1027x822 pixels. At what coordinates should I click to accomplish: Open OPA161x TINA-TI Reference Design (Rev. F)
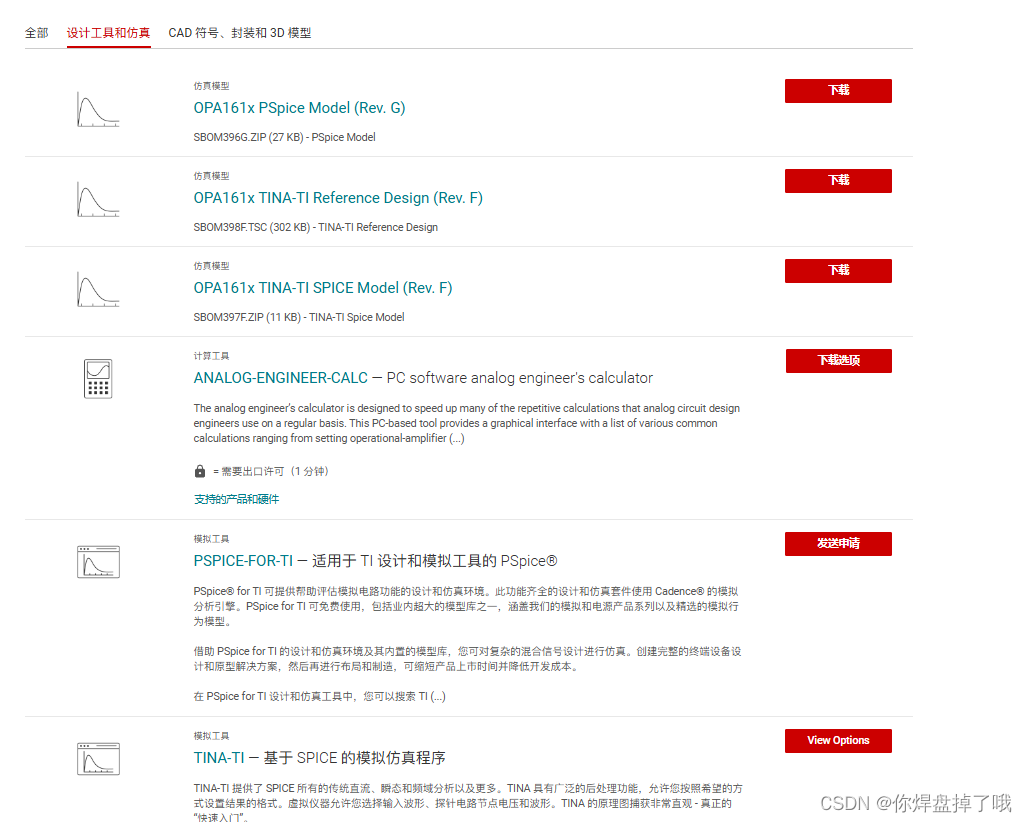tap(338, 198)
